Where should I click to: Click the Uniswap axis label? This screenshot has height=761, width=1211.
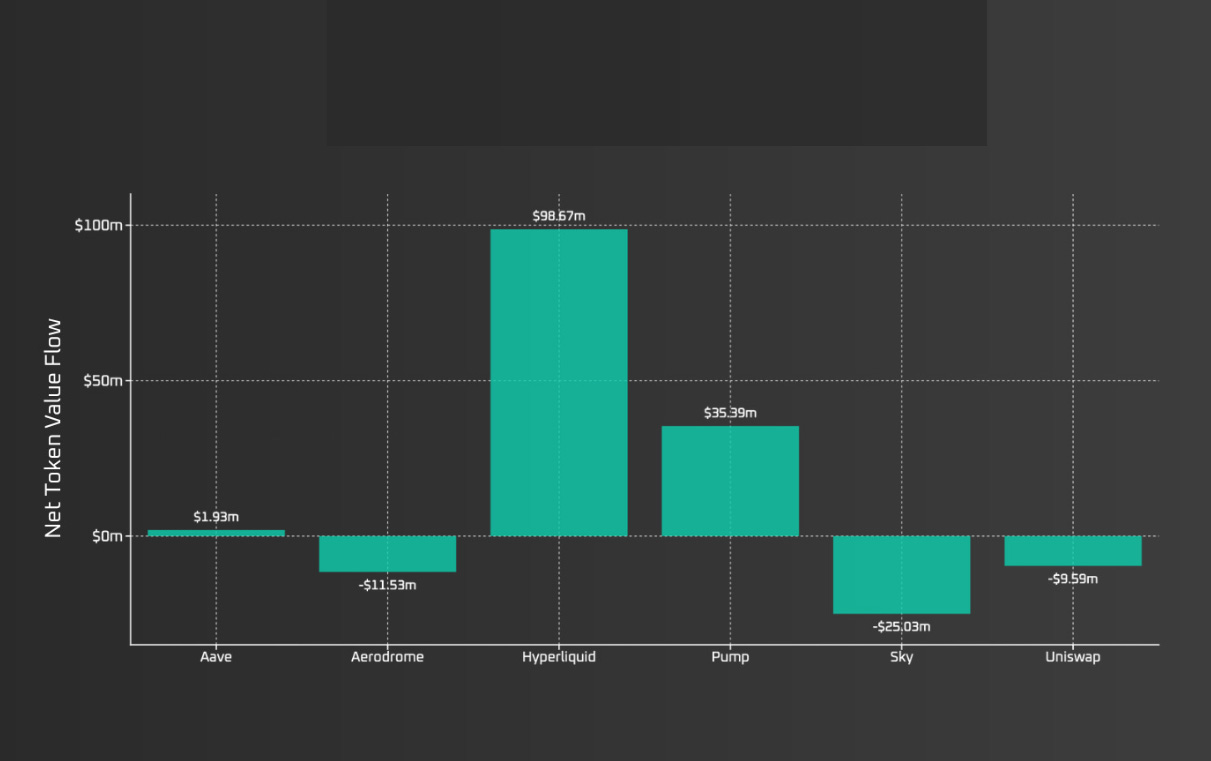point(1073,657)
